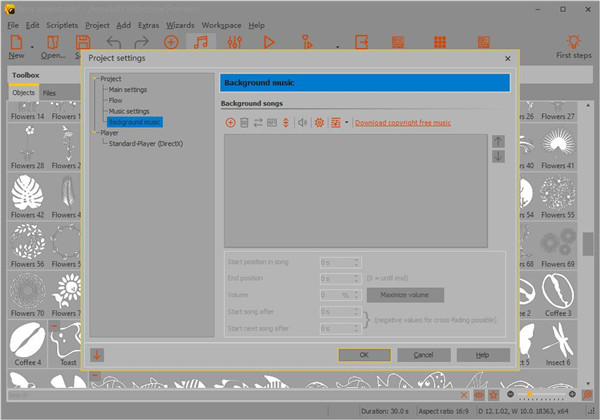The width and height of the screenshot is (600, 420).
Task: Open the Workspace menu
Action: [222, 25]
